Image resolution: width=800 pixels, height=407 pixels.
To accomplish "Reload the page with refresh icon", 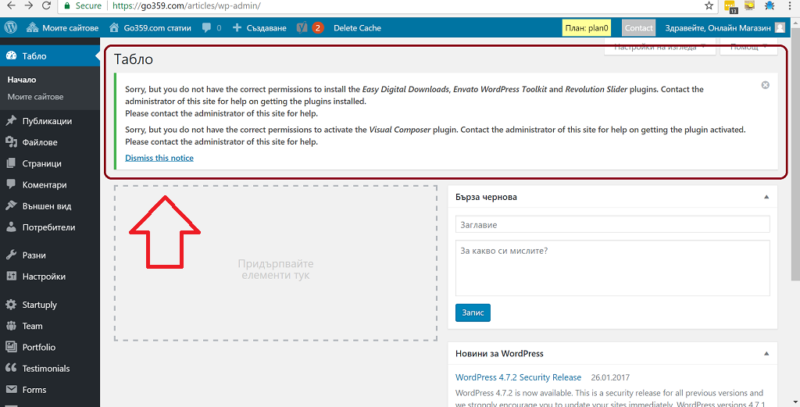I will pyautogui.click(x=46, y=6).
